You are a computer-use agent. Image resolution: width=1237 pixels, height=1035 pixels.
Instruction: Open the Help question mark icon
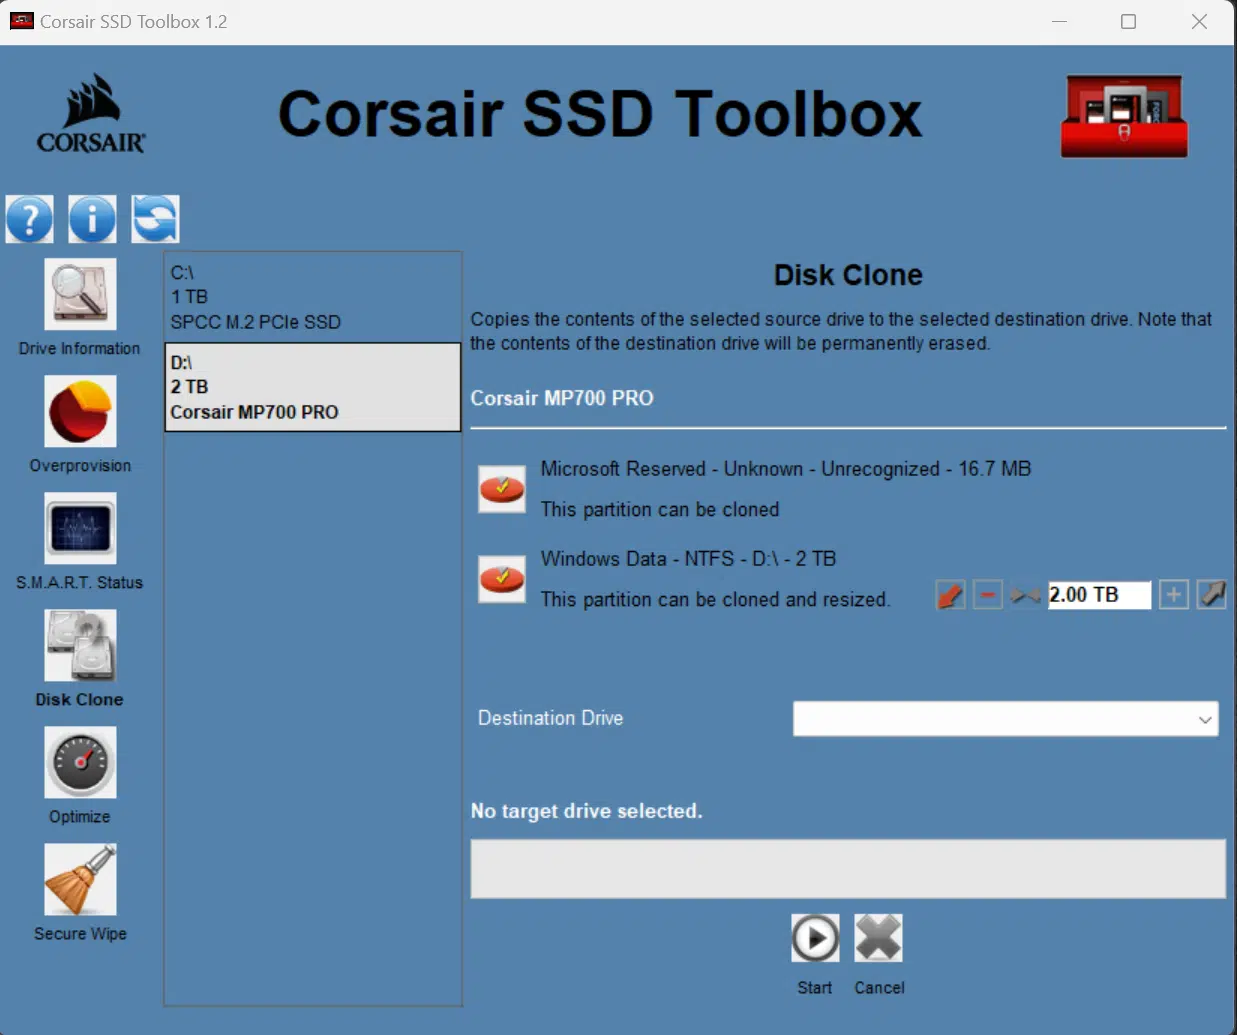tap(30, 218)
